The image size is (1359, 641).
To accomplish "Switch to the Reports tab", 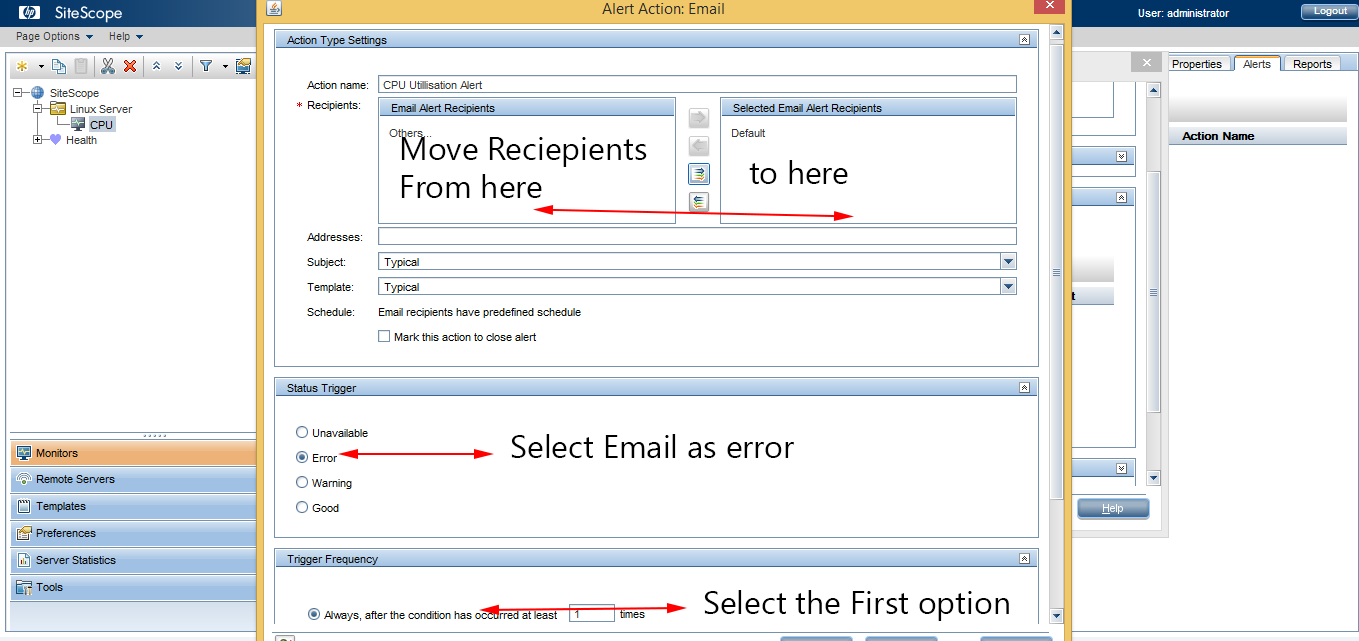I will [1312, 64].
